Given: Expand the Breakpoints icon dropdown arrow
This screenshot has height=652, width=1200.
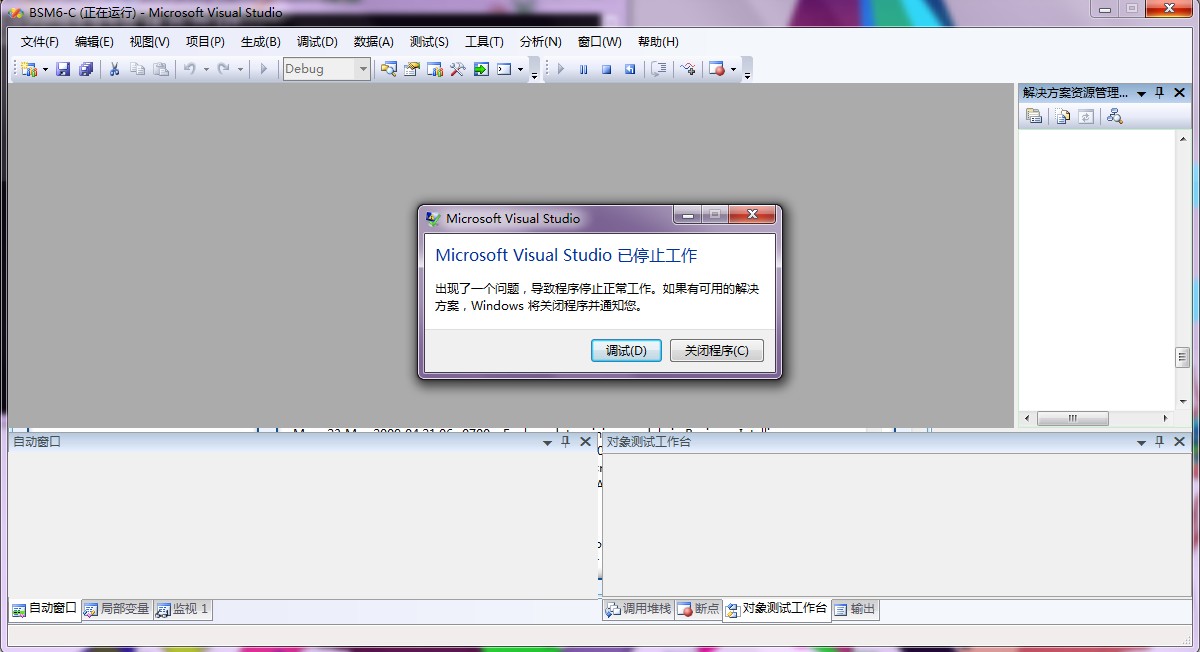Looking at the screenshot, I should pos(733,69).
